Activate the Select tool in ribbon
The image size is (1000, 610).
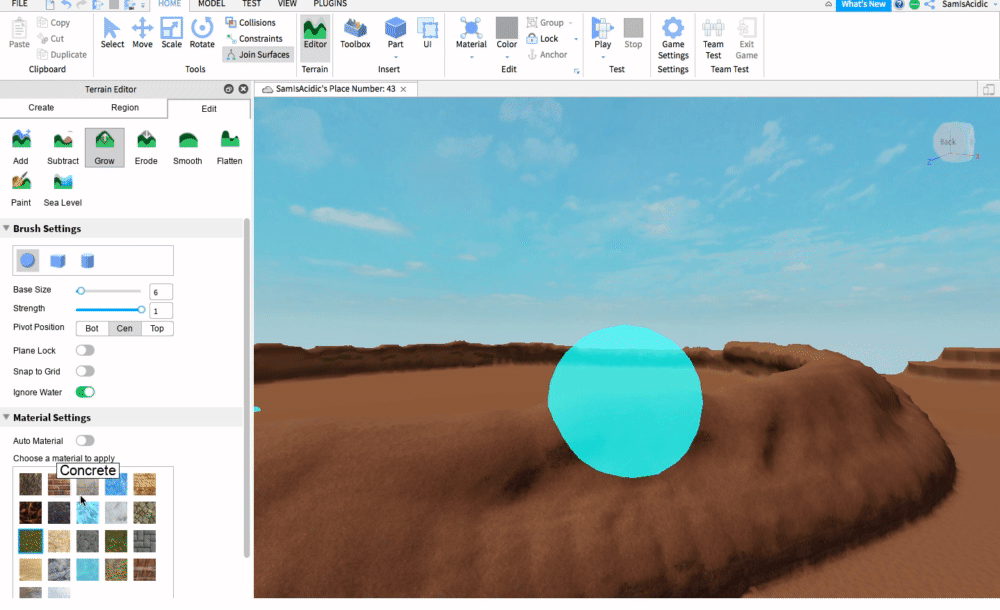tap(112, 33)
